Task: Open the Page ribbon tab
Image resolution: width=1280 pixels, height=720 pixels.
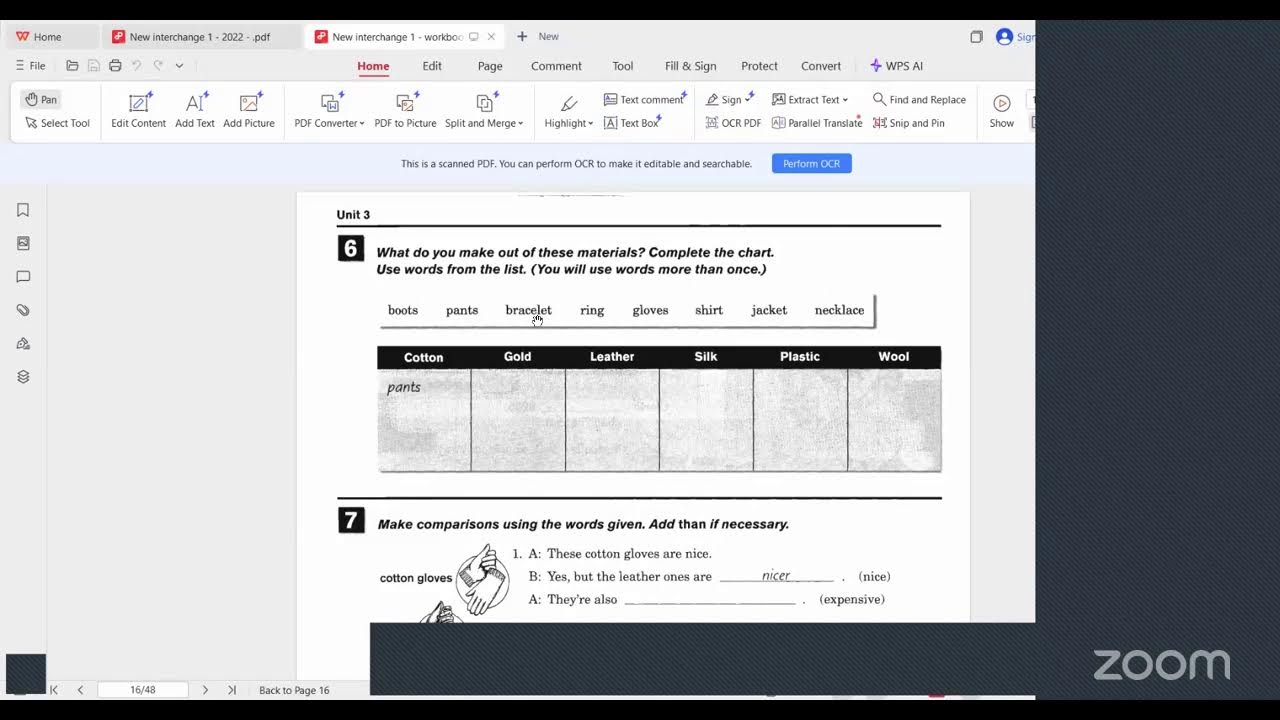Action: coord(490,66)
